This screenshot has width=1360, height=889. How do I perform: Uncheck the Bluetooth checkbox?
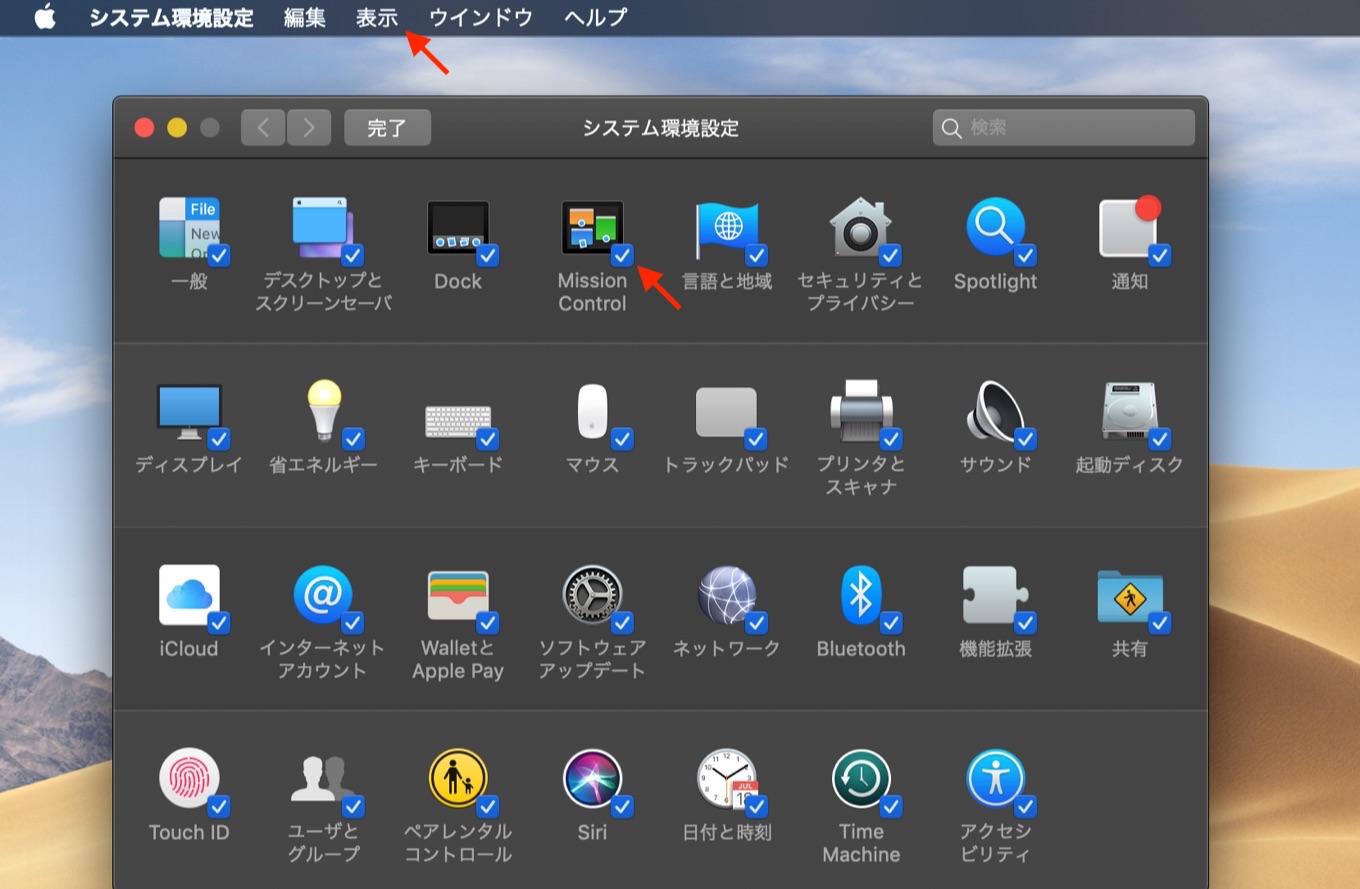pyautogui.click(x=890, y=622)
